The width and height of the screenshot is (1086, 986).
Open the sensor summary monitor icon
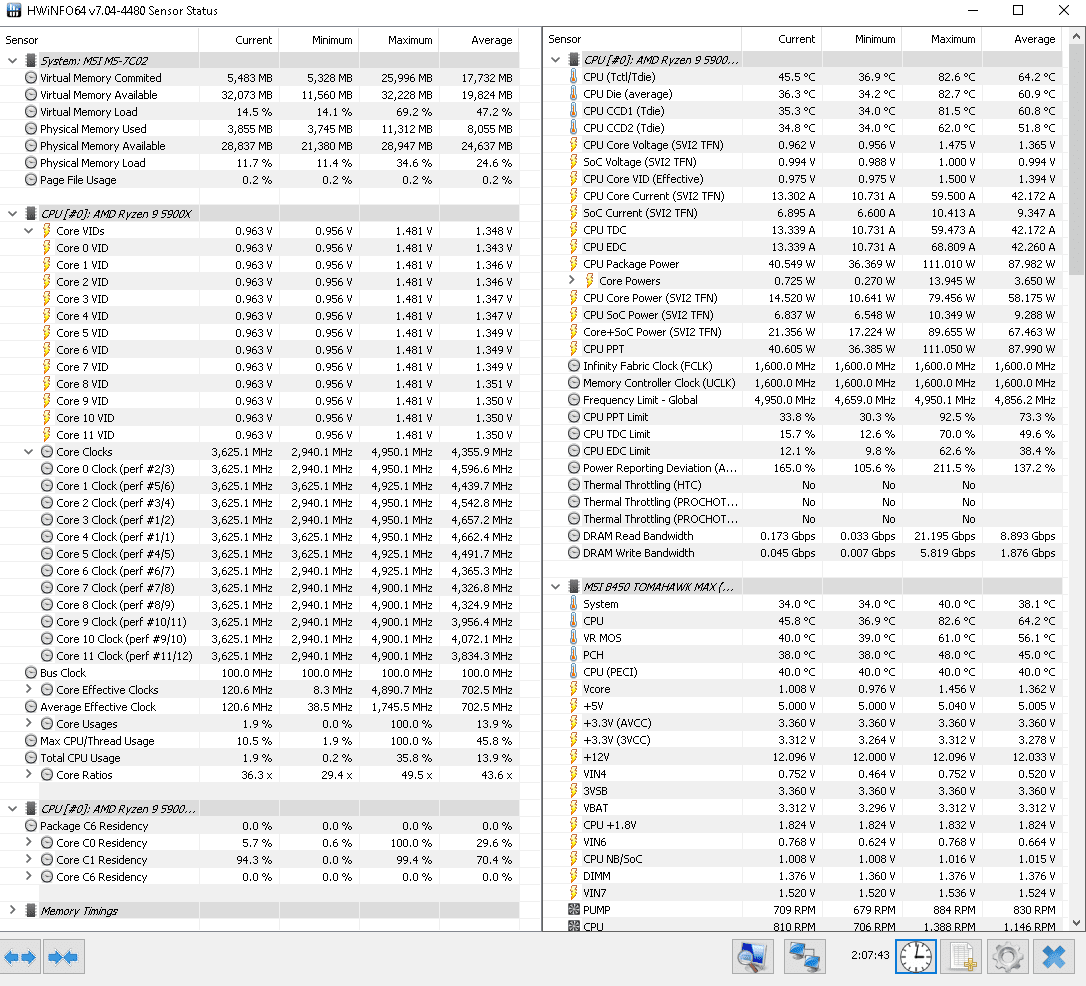[752, 957]
